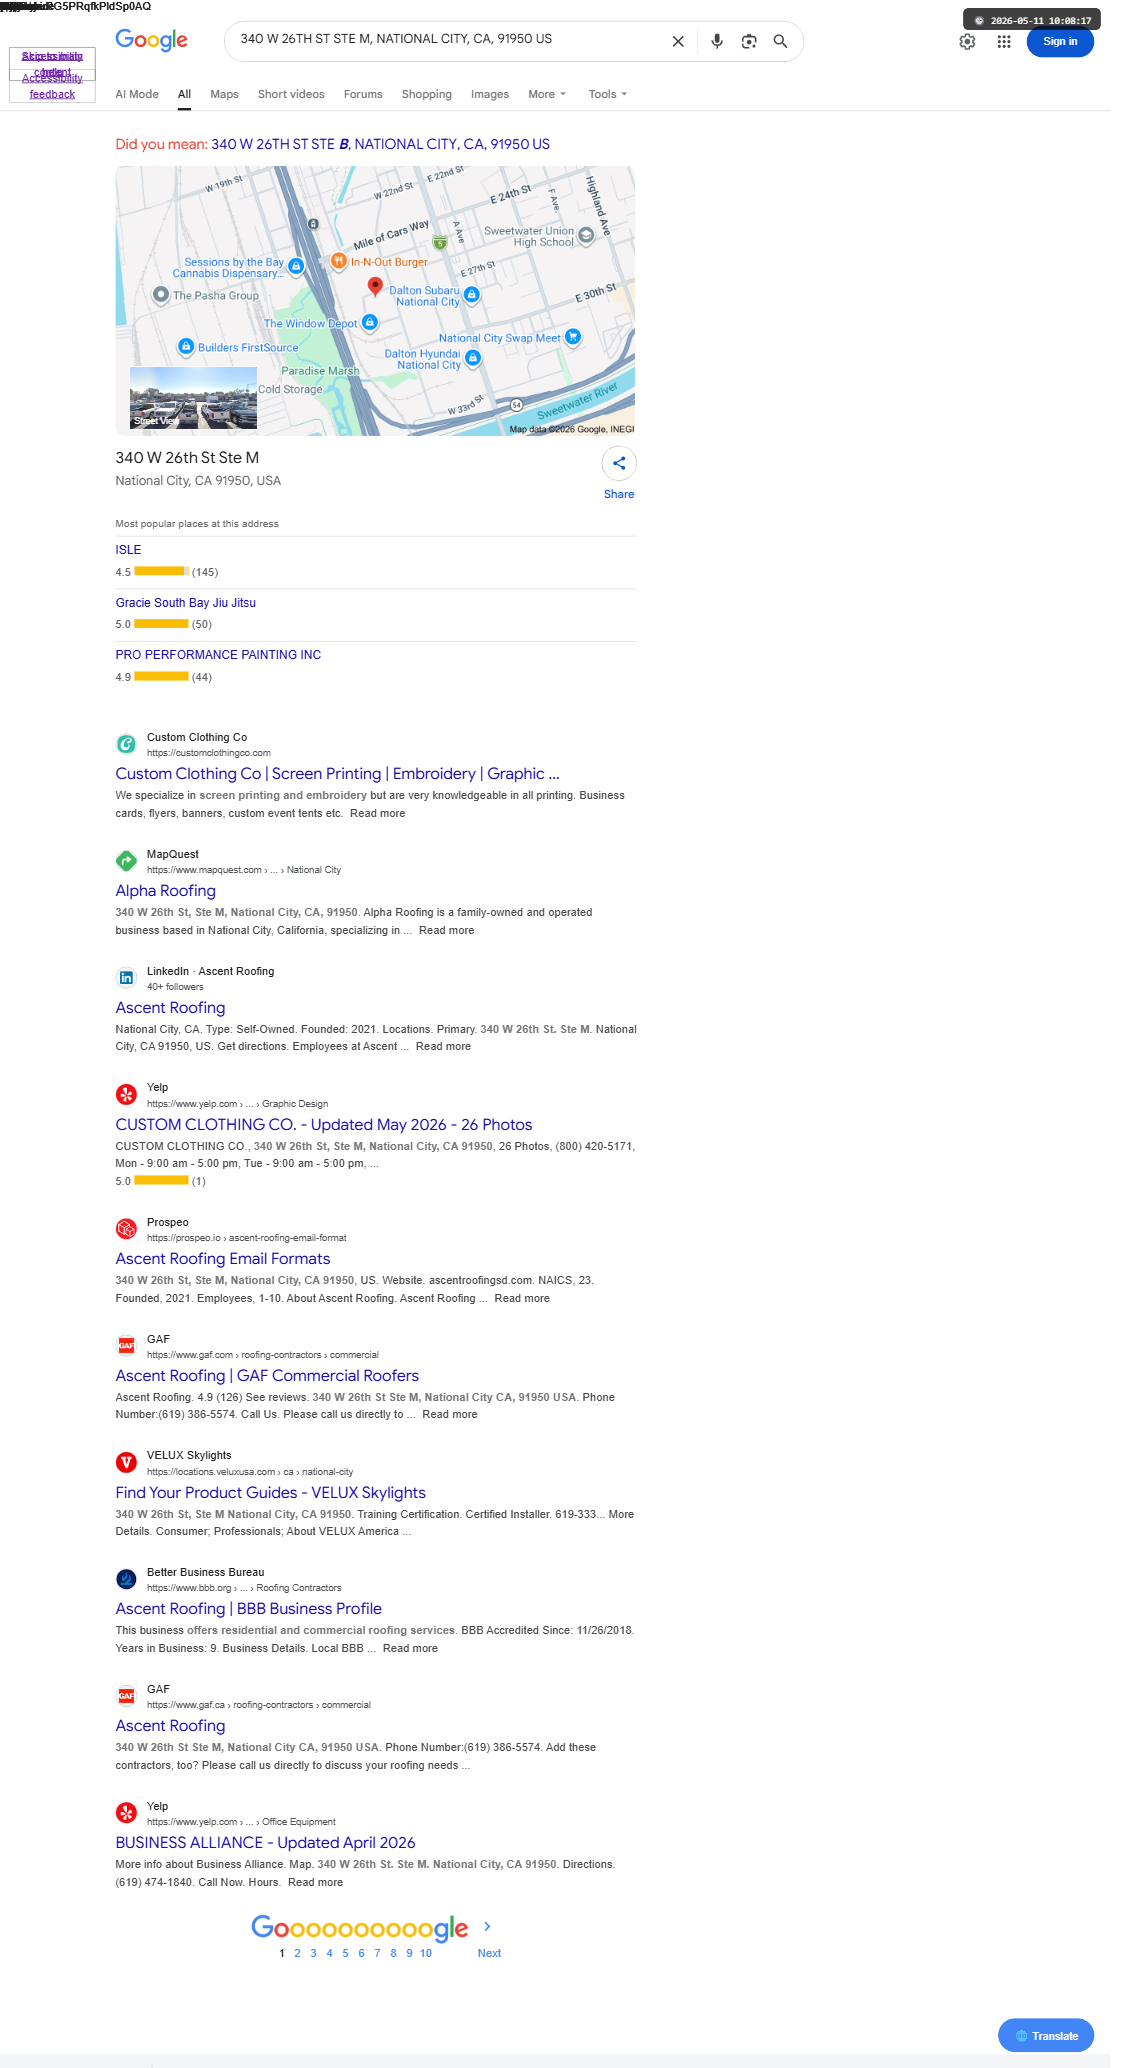Click Sessions by the Bay marker

tap(296, 266)
